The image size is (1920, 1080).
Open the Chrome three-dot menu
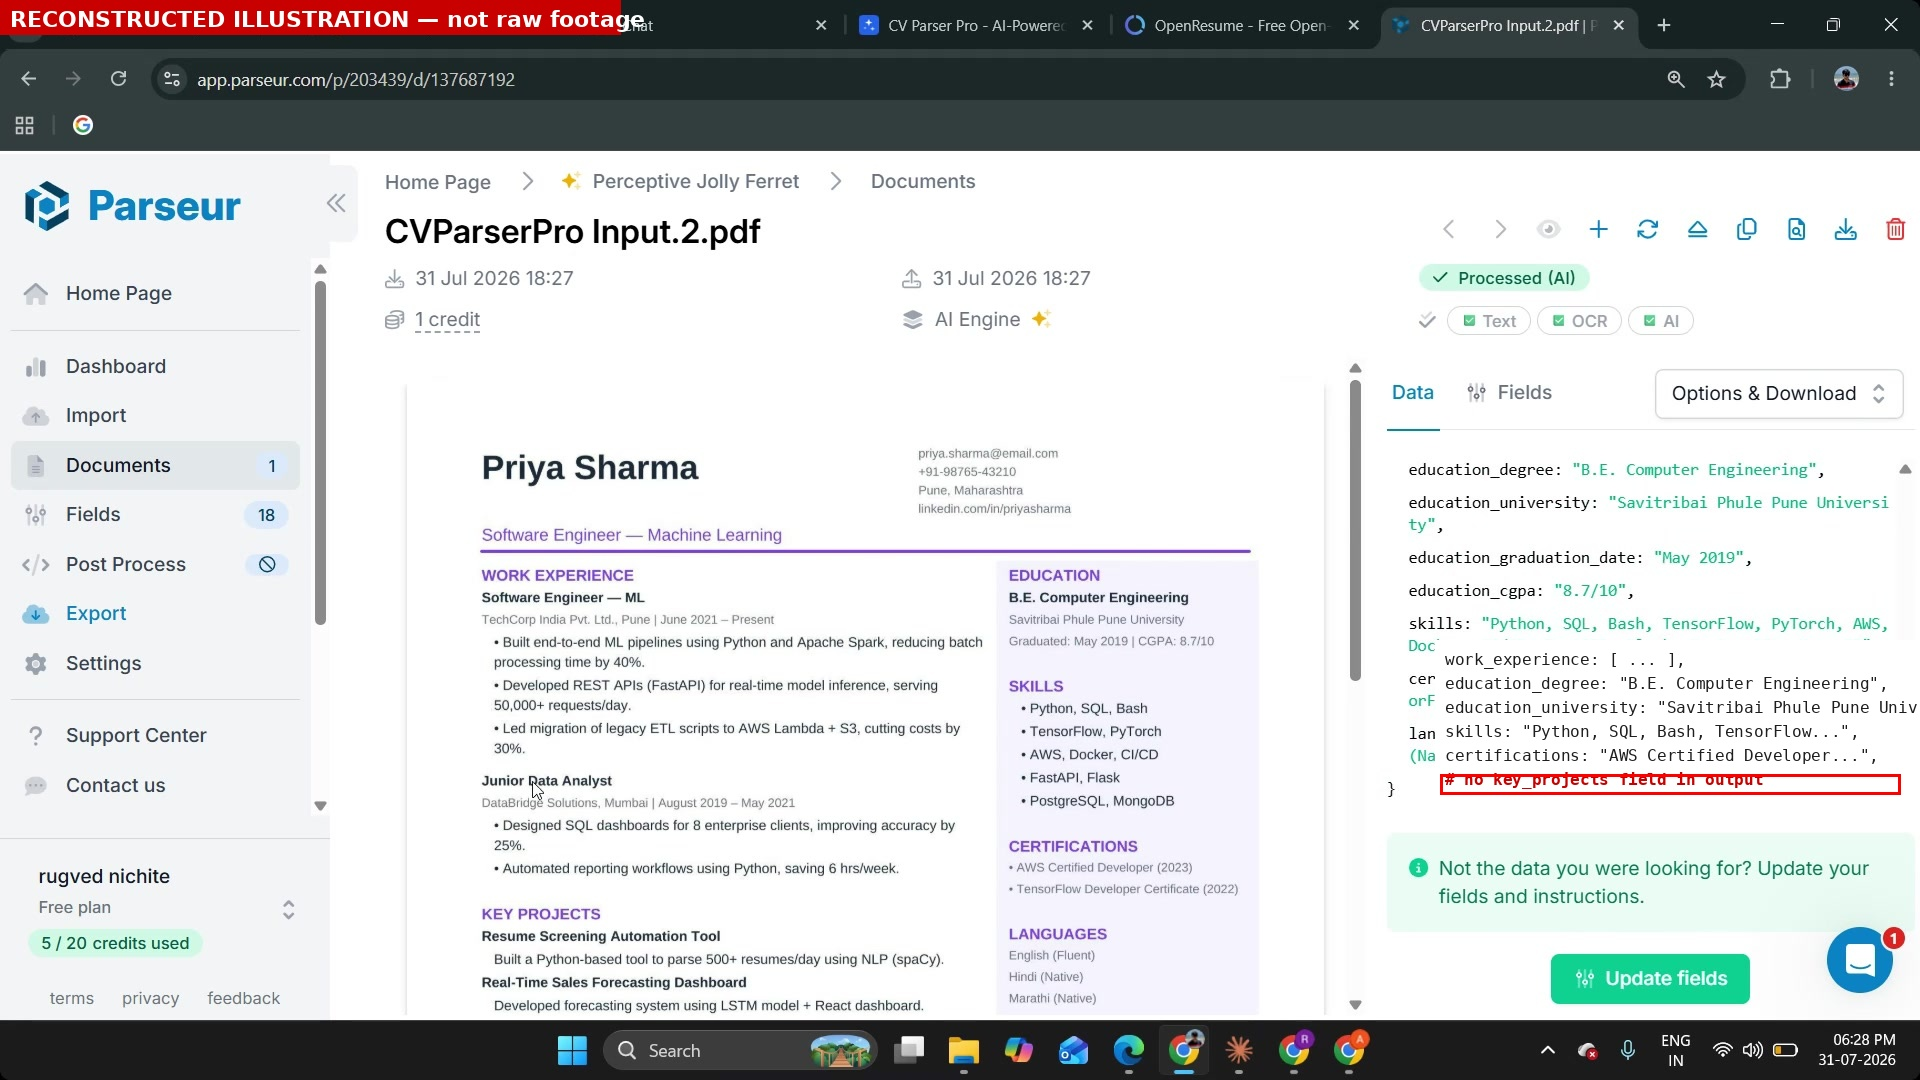[1891, 79]
